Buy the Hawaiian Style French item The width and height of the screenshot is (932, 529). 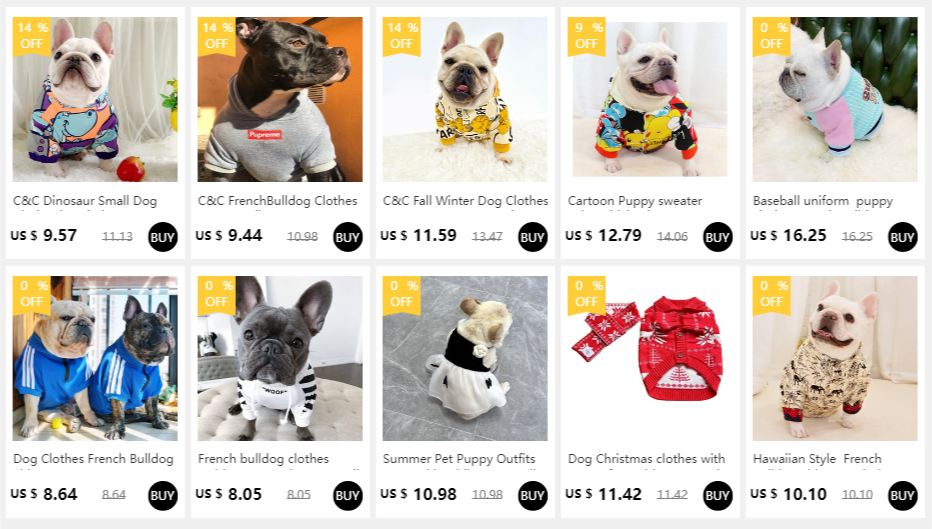point(902,496)
